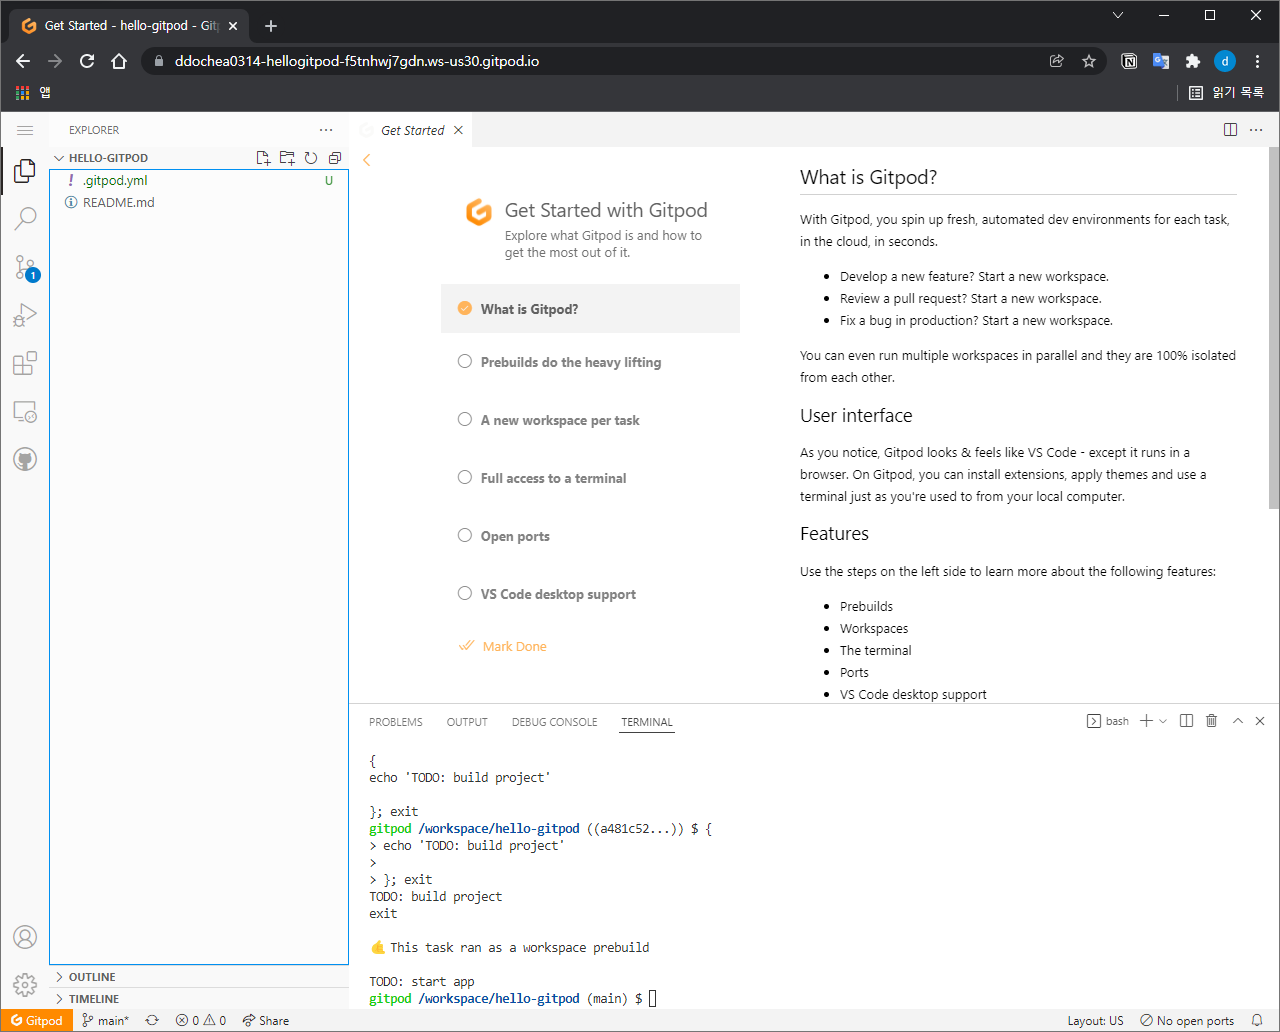Open terminal launch profile dropdown arrow

(1163, 721)
